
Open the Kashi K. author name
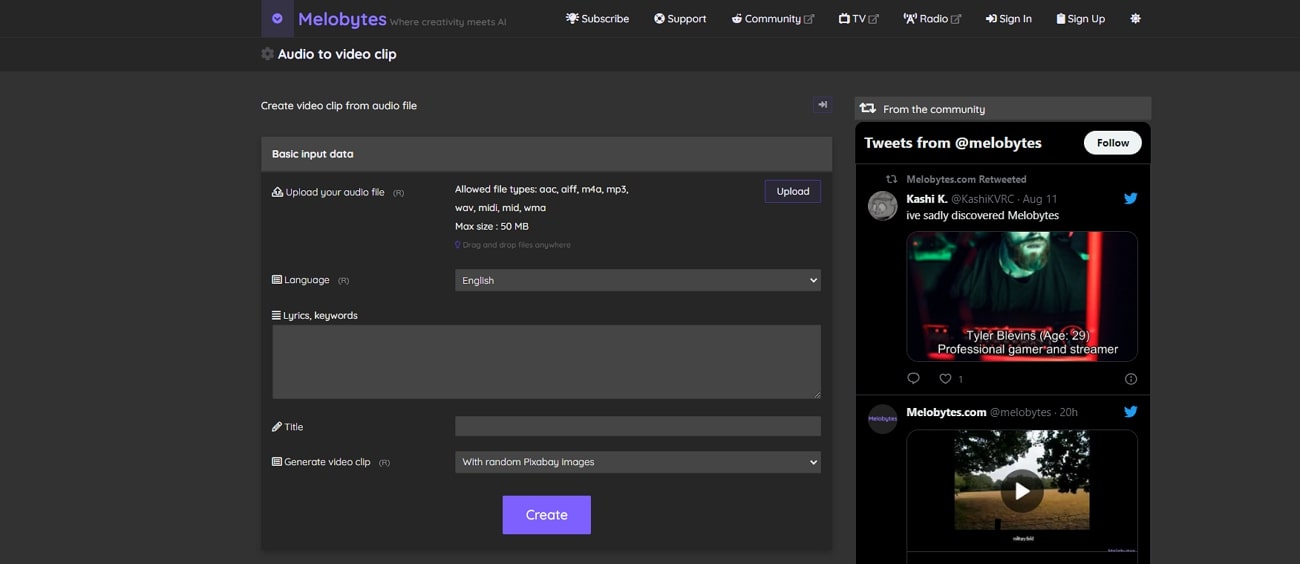pyautogui.click(x=926, y=199)
